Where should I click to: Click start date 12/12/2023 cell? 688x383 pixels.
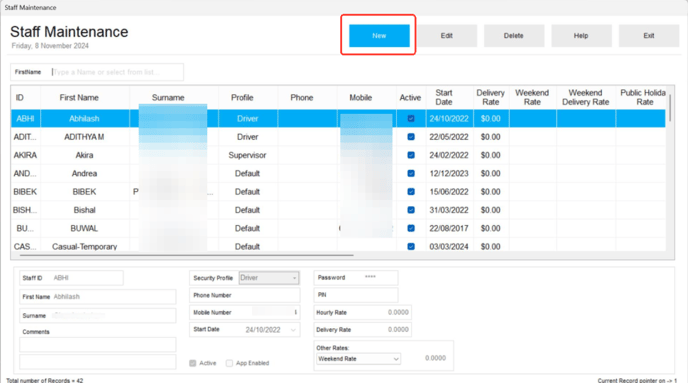pyautogui.click(x=449, y=173)
